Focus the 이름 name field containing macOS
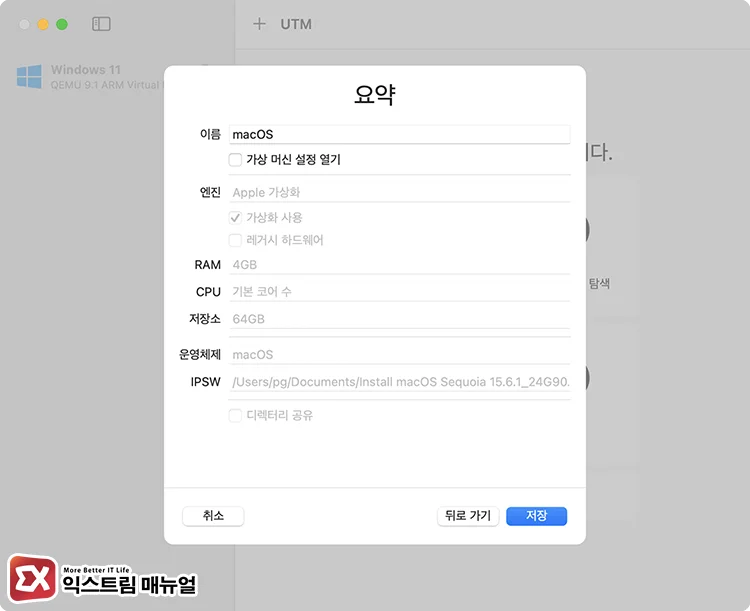750x611 pixels. 399,134
